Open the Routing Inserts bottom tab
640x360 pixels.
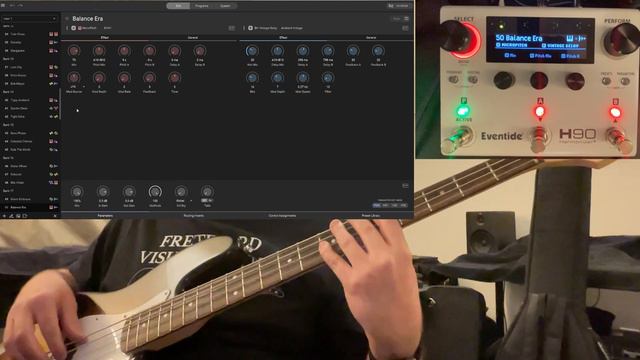click(x=194, y=216)
